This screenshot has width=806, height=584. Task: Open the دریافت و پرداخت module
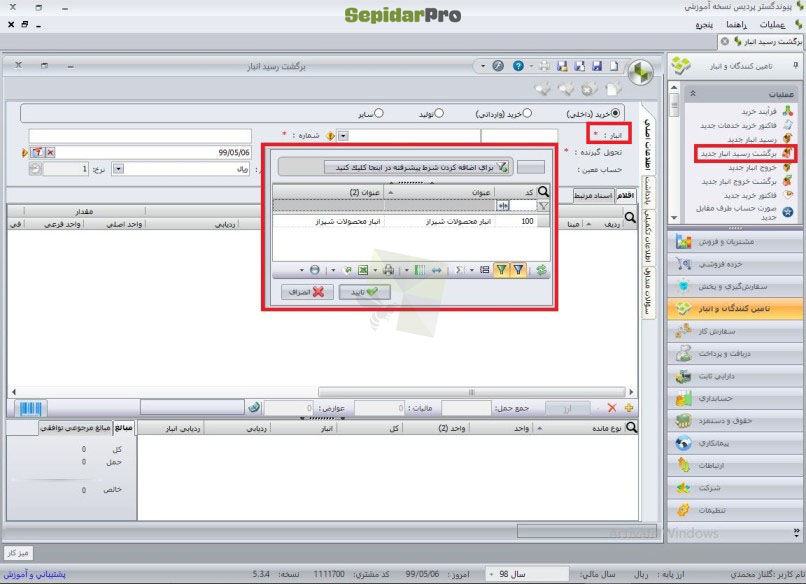(x=735, y=354)
